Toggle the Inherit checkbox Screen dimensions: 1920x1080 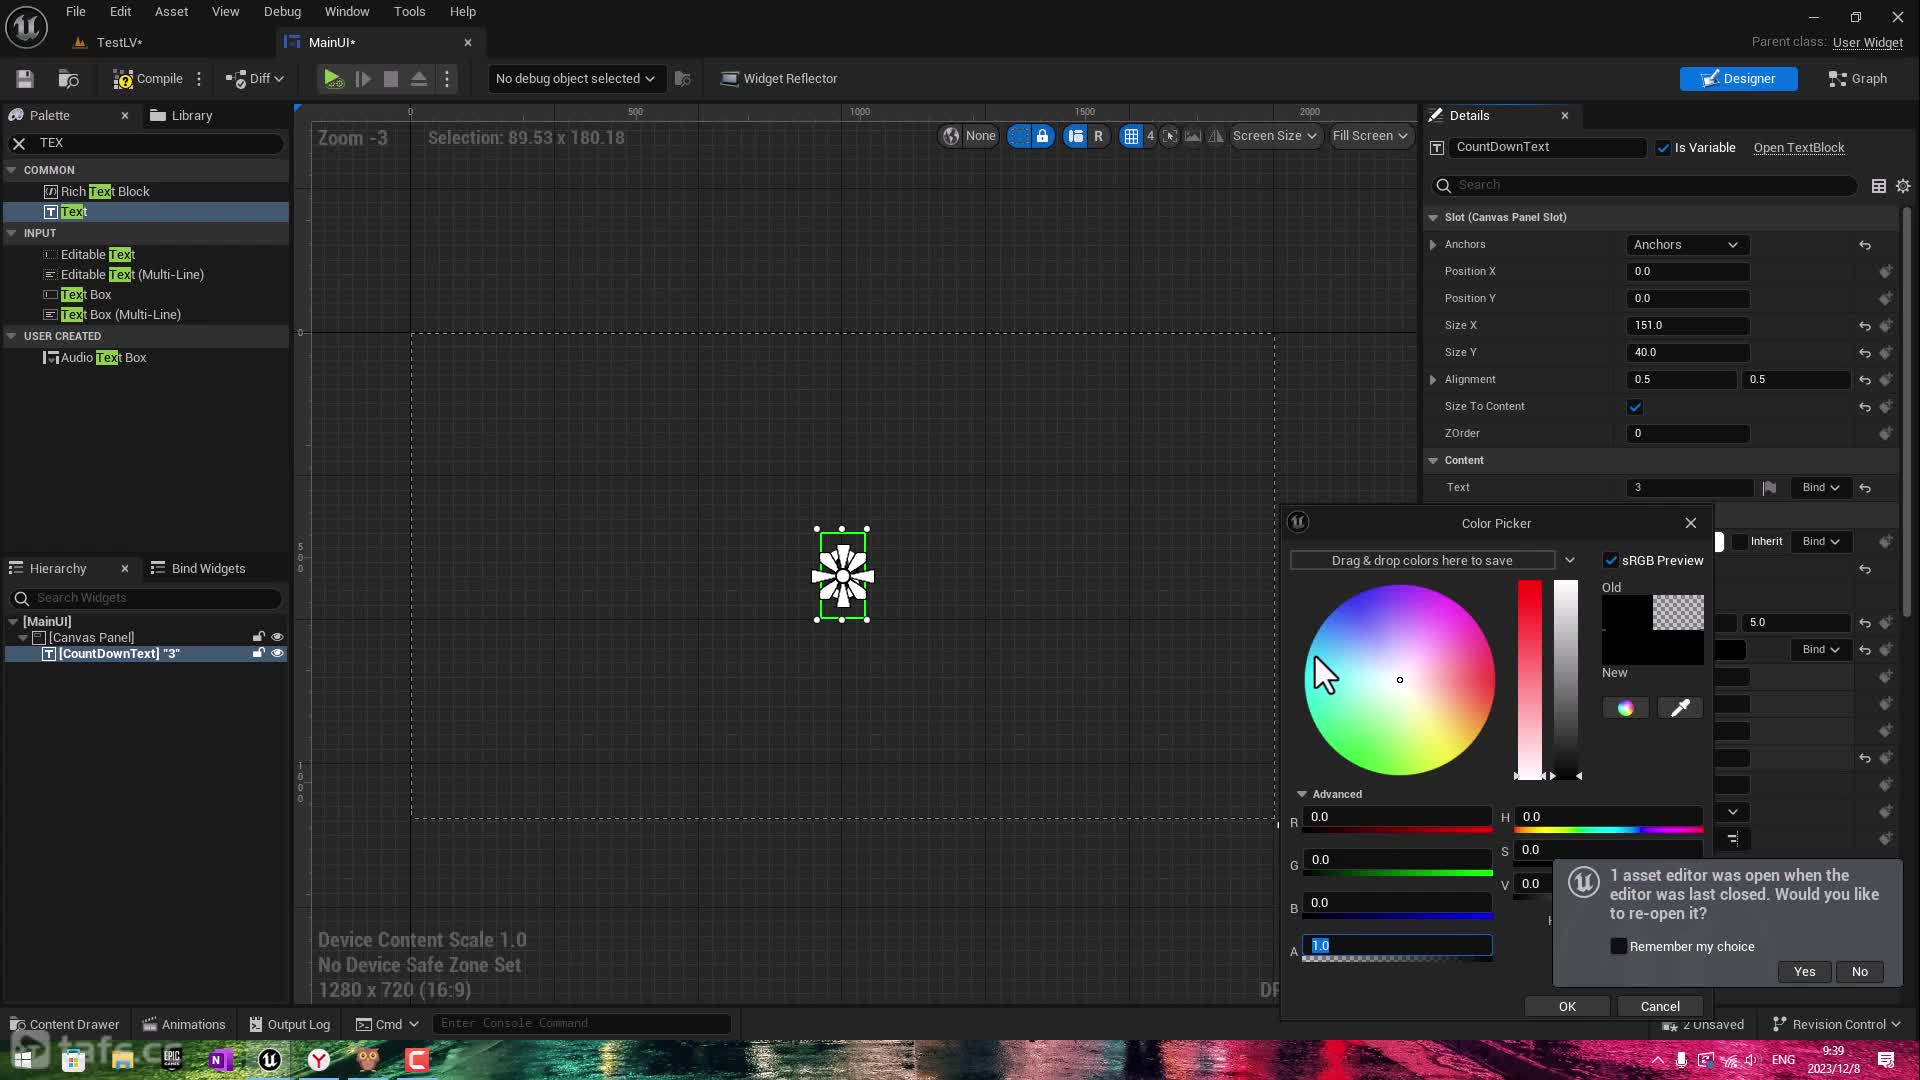[1740, 541]
